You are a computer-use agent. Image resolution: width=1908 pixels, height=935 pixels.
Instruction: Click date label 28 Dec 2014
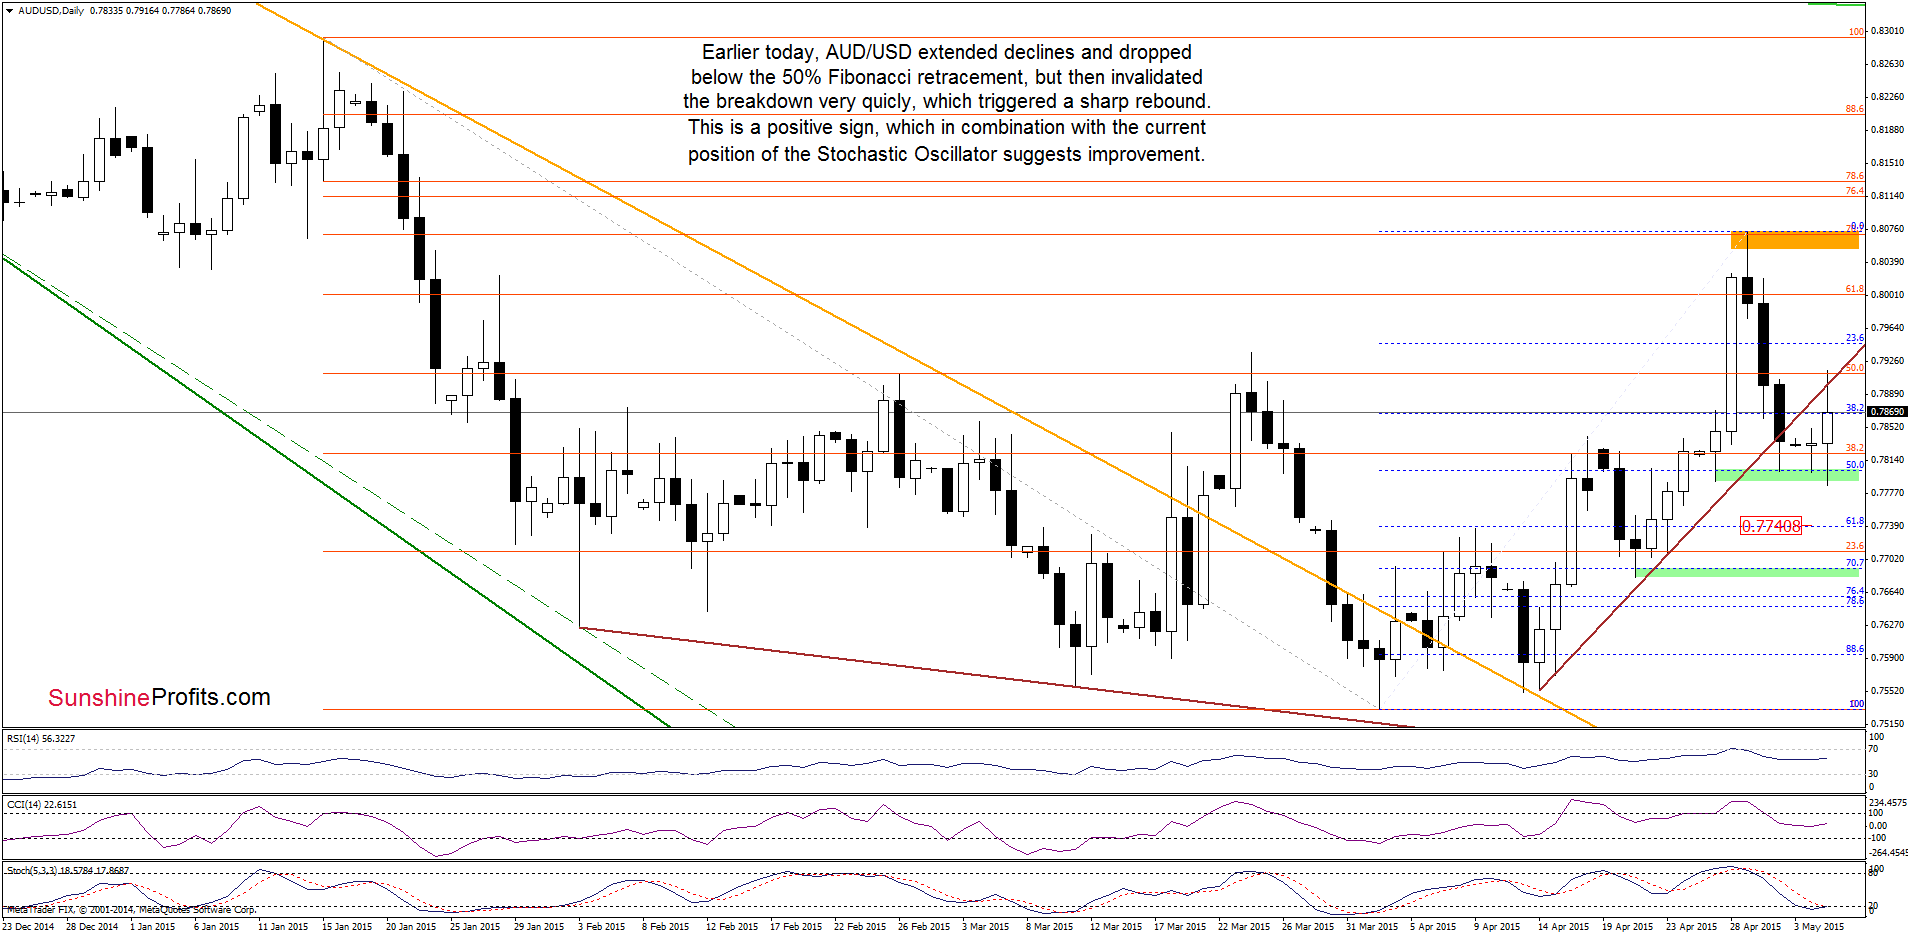[x=92, y=927]
